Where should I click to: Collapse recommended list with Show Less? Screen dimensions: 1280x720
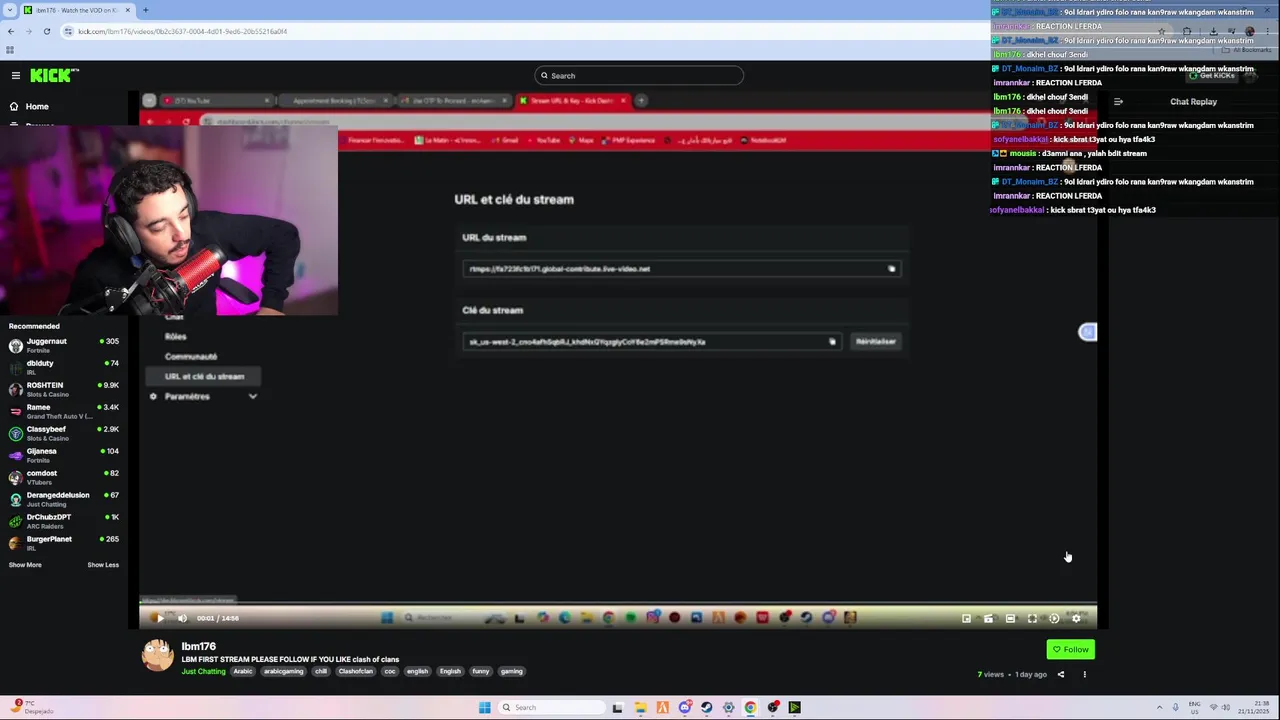coord(103,565)
